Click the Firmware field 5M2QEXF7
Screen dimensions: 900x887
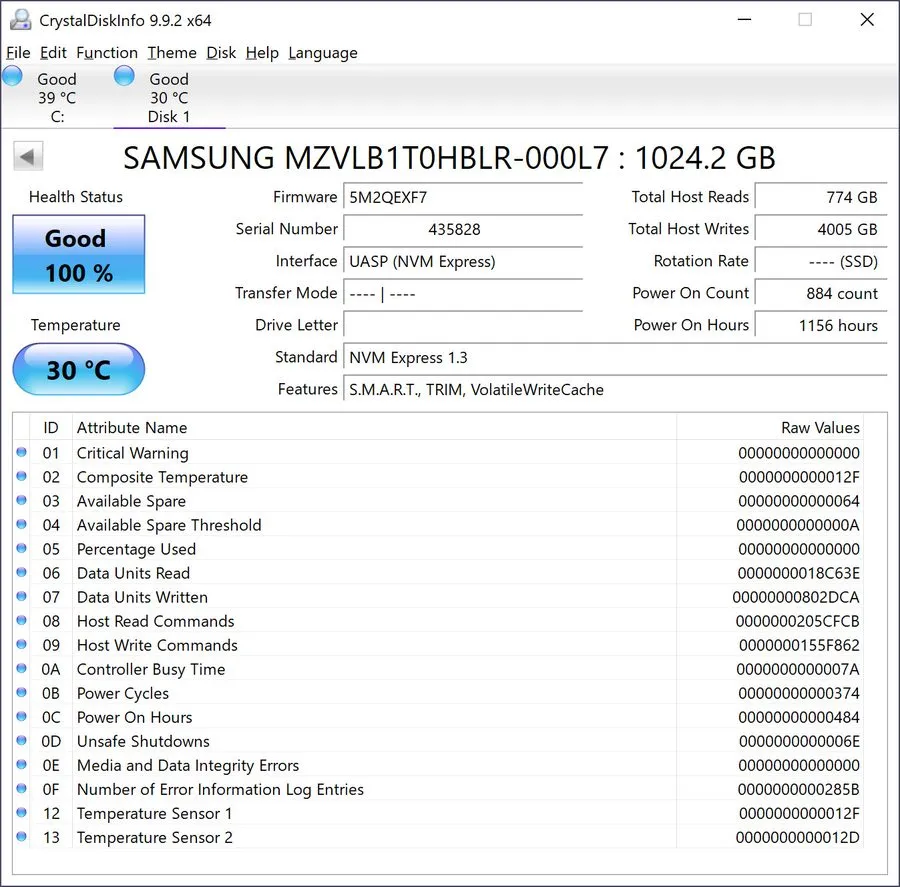[463, 197]
